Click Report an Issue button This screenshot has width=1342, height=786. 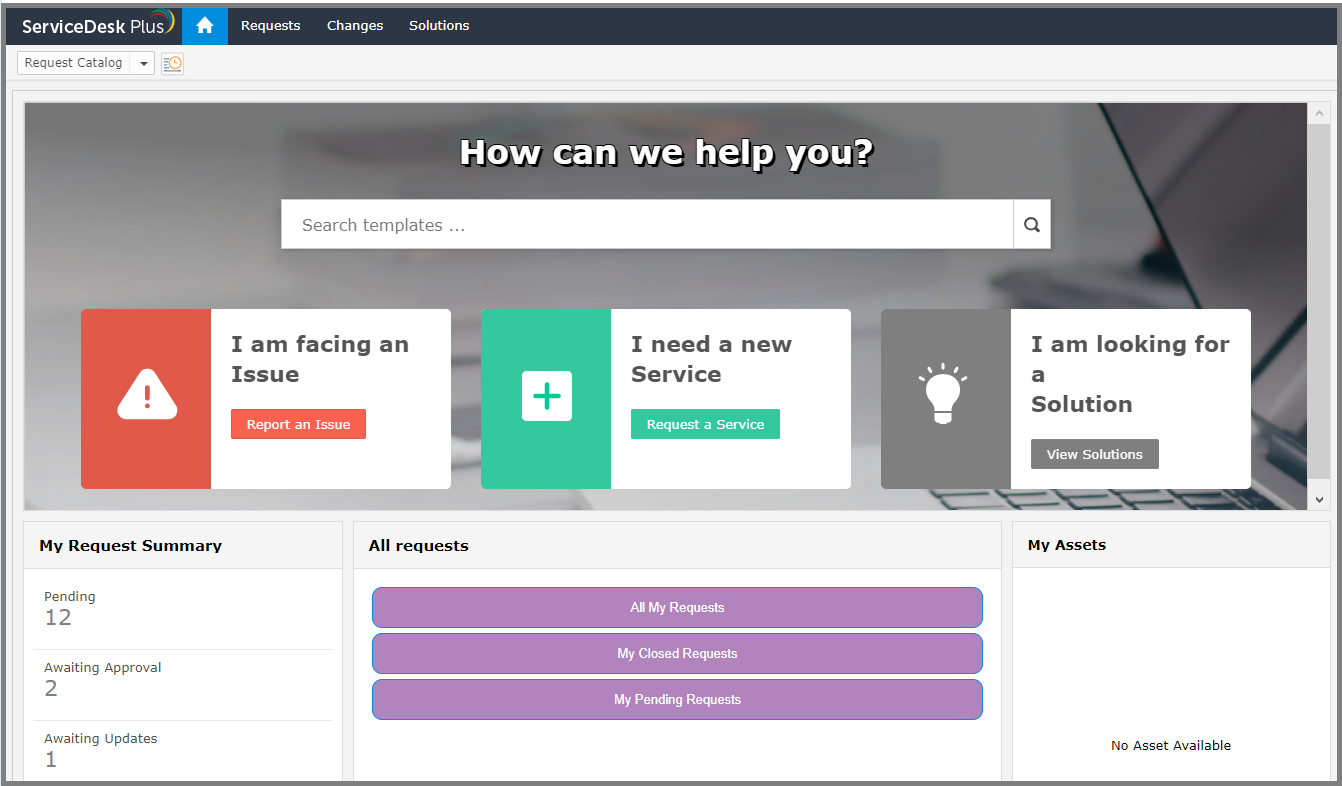[298, 424]
